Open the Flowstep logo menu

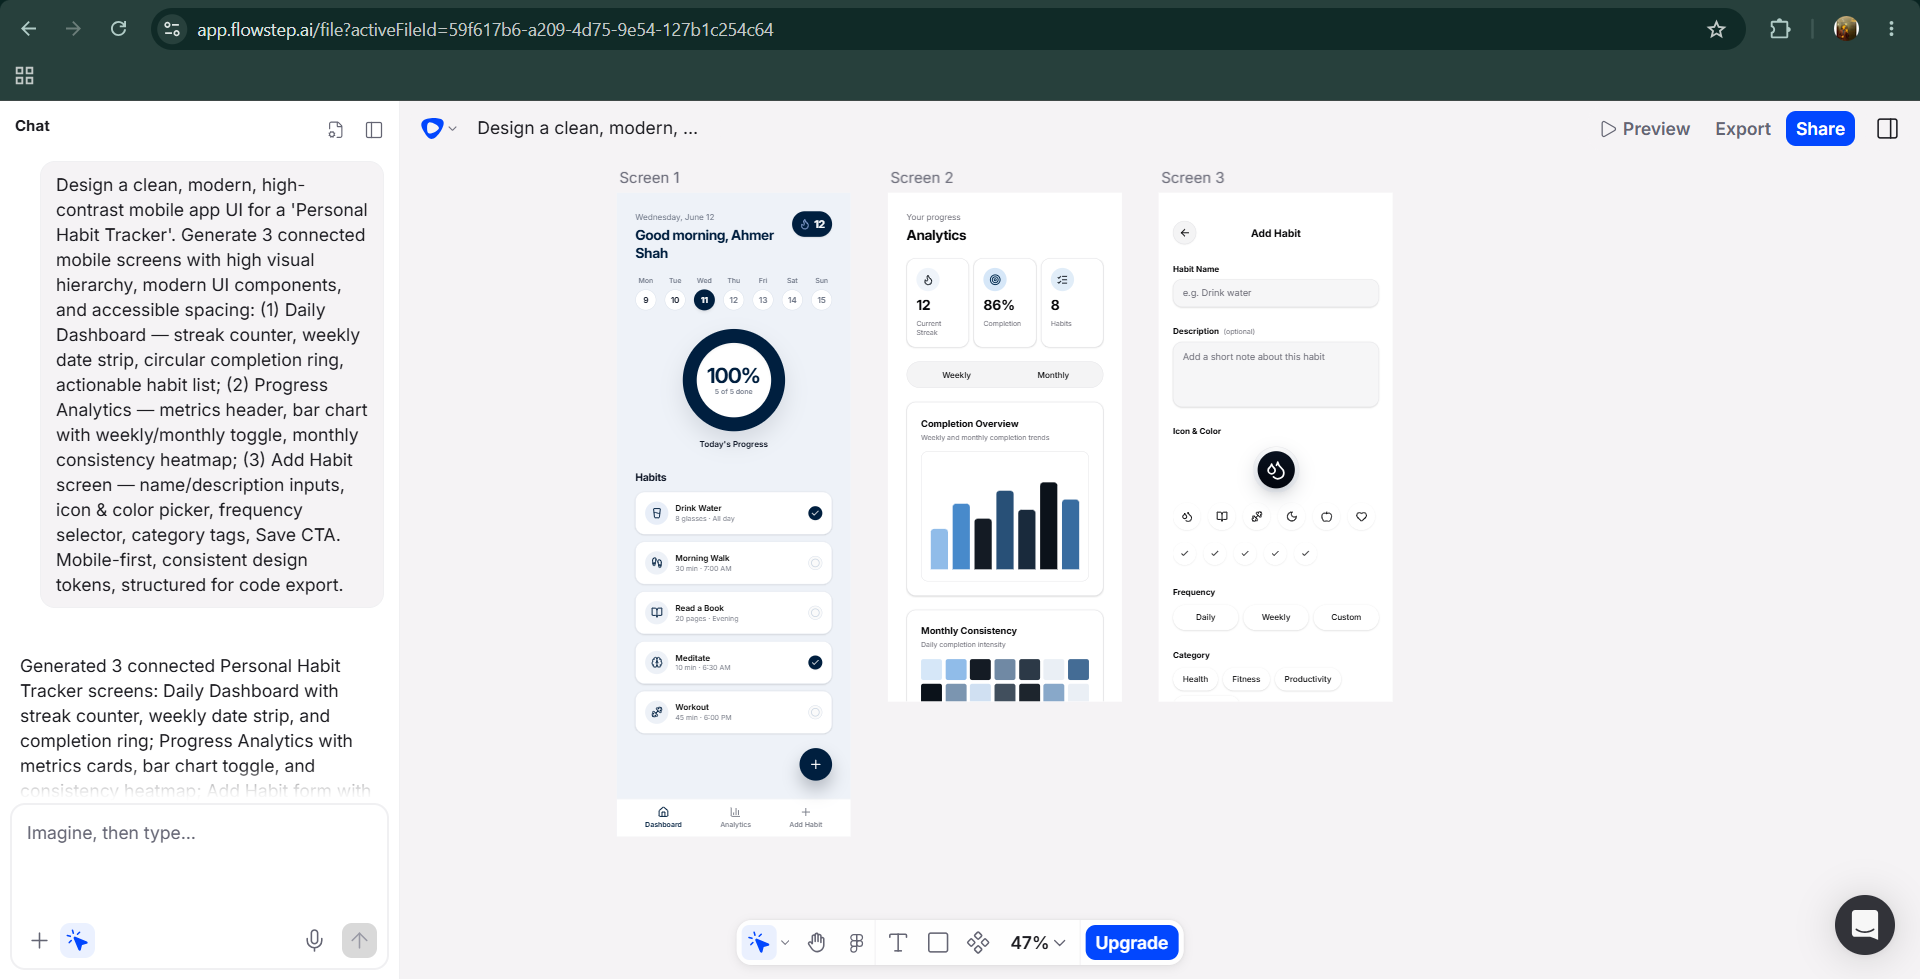point(439,128)
